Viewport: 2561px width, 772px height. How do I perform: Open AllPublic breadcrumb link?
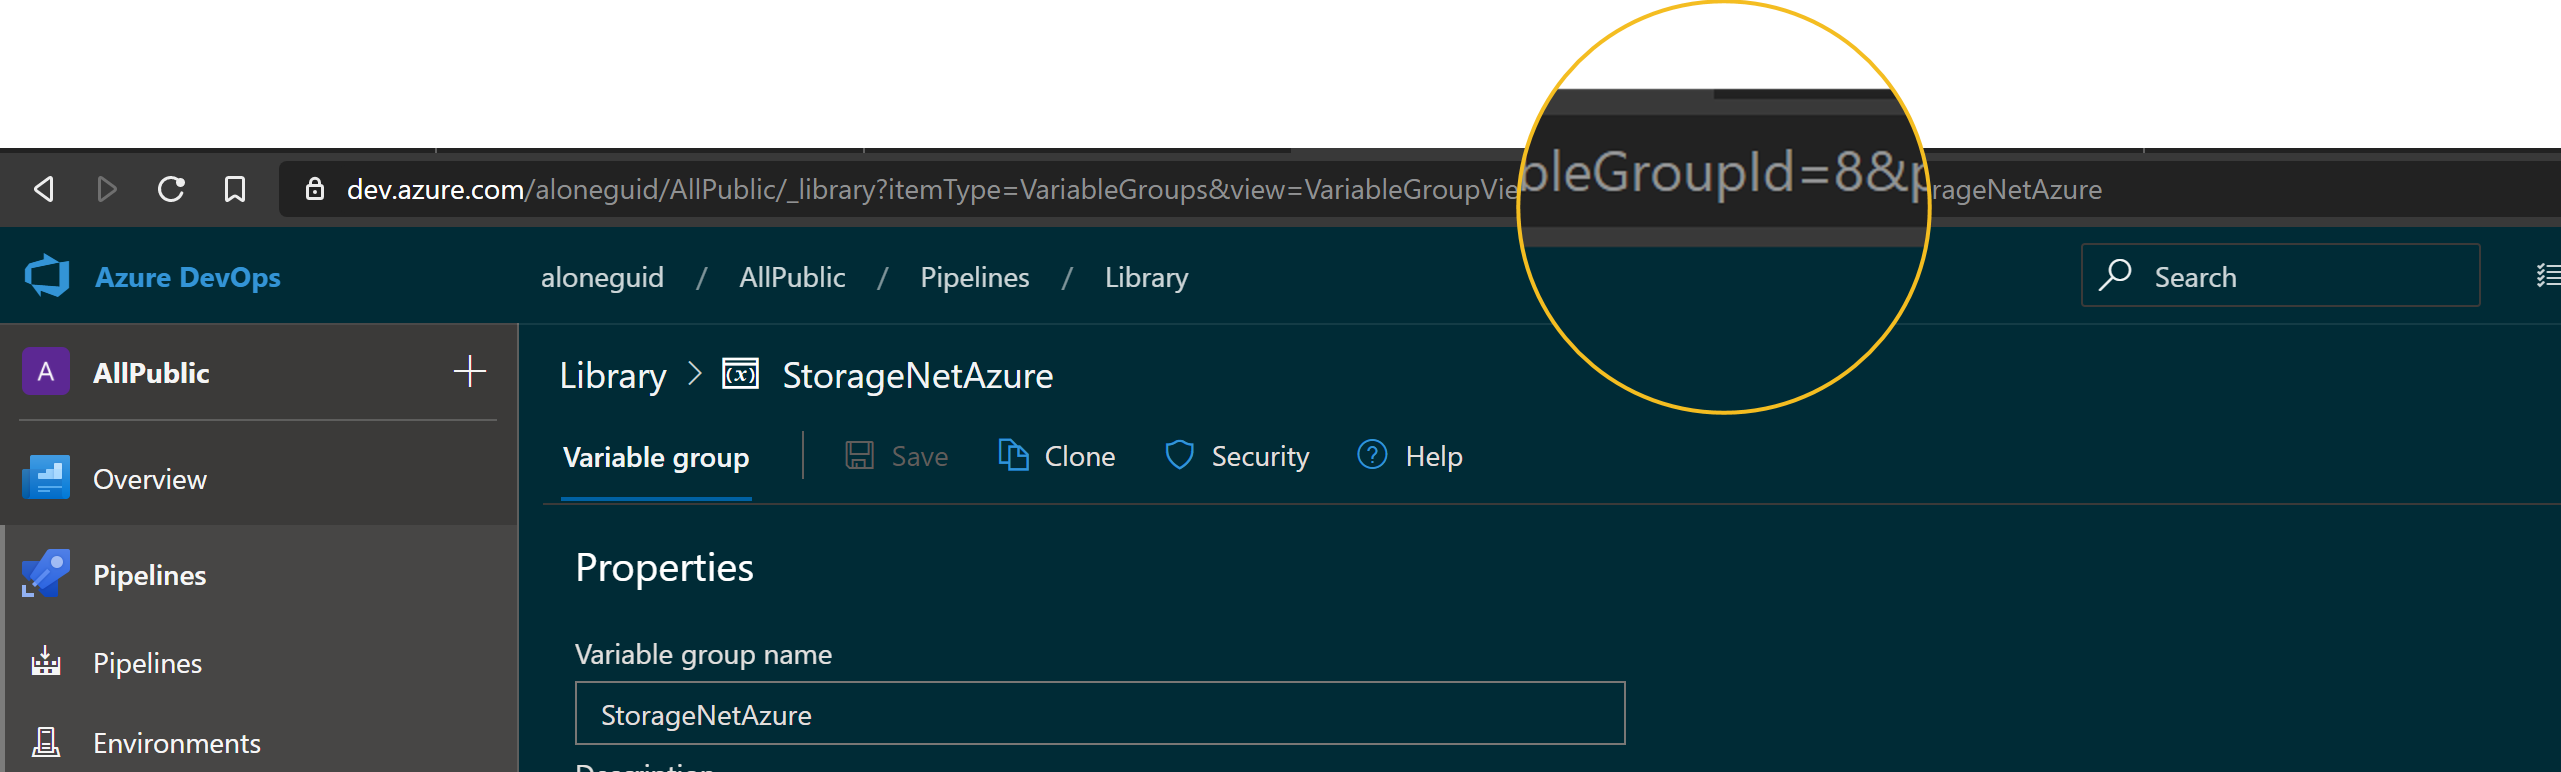(x=792, y=277)
